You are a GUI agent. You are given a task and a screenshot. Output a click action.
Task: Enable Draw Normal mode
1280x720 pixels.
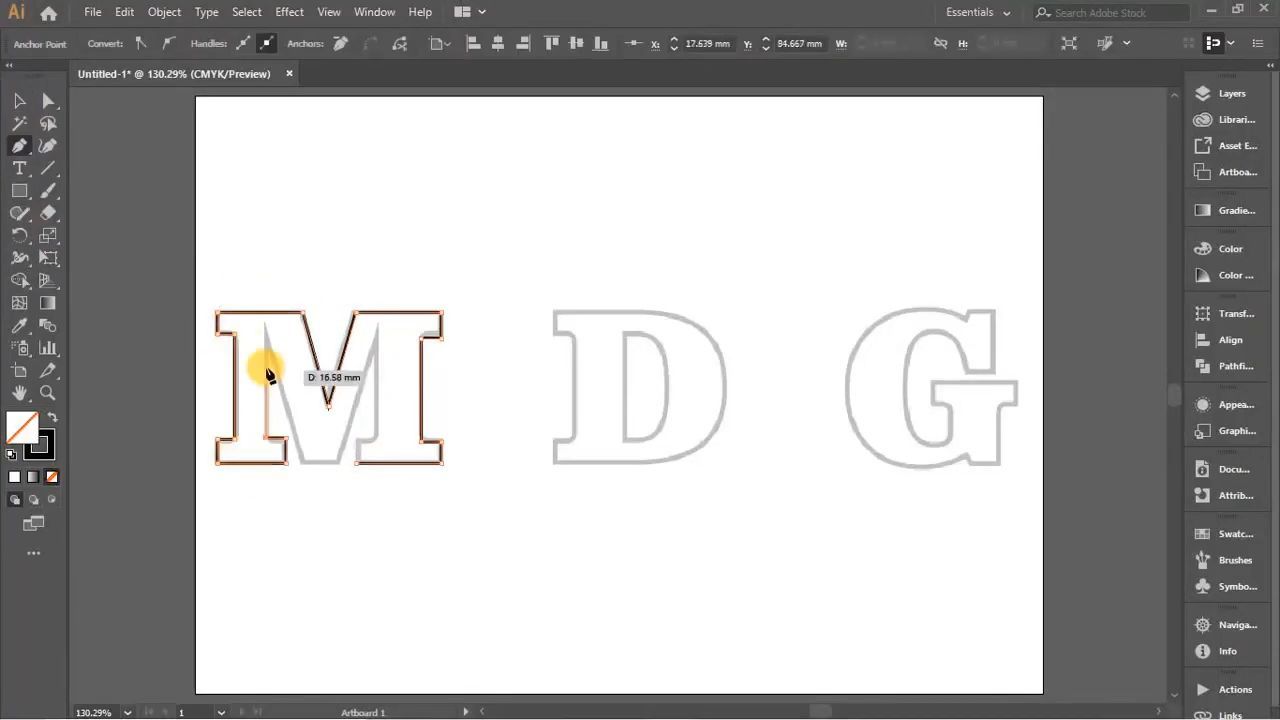(14, 499)
